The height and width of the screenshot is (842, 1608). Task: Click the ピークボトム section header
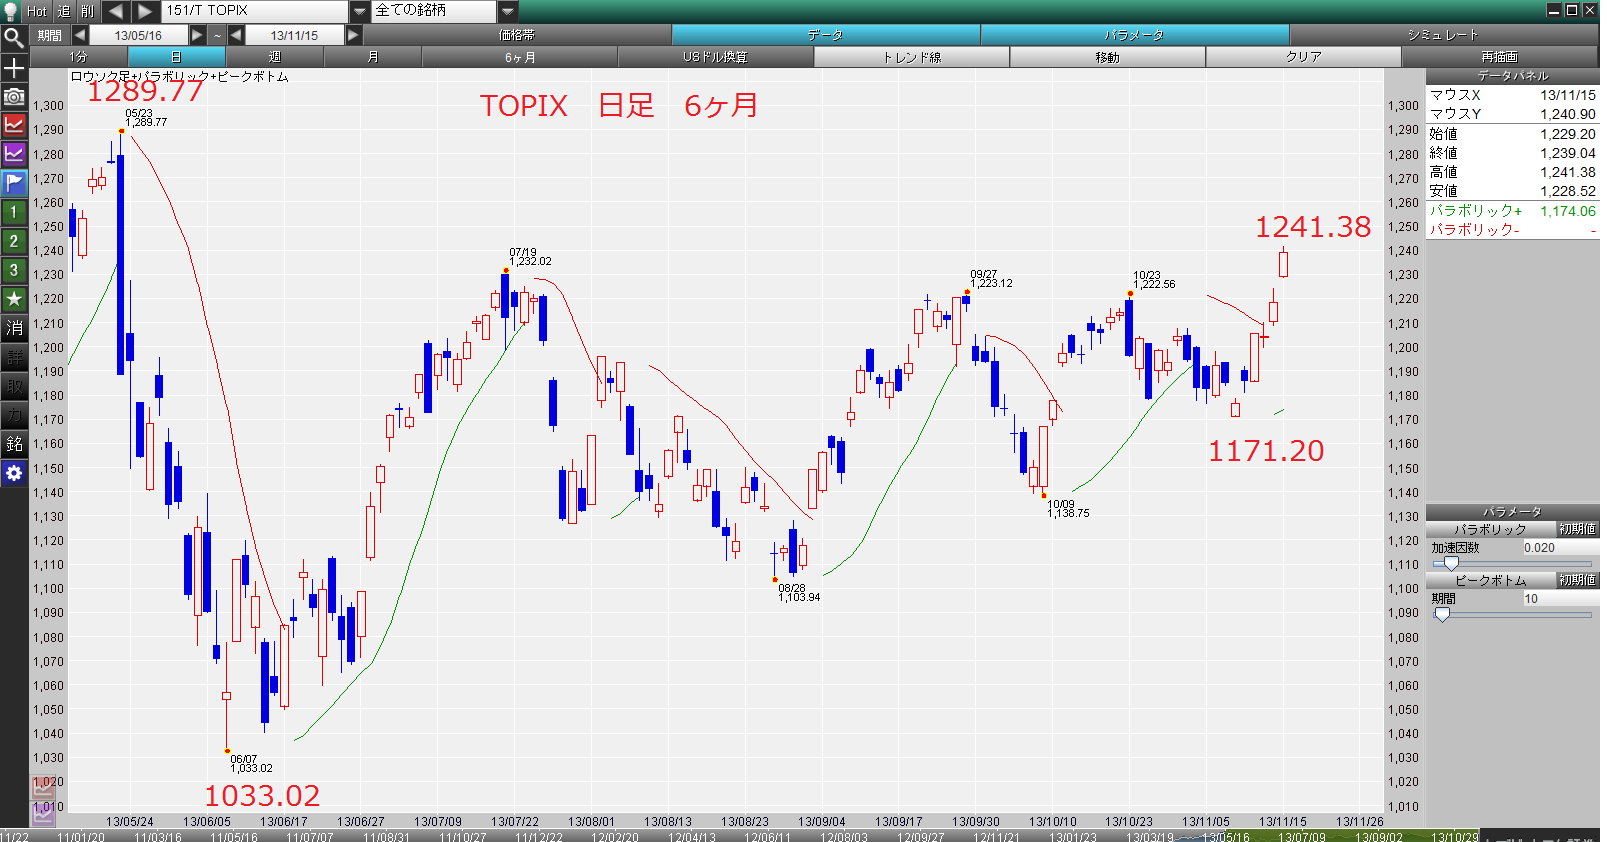[x=1490, y=580]
